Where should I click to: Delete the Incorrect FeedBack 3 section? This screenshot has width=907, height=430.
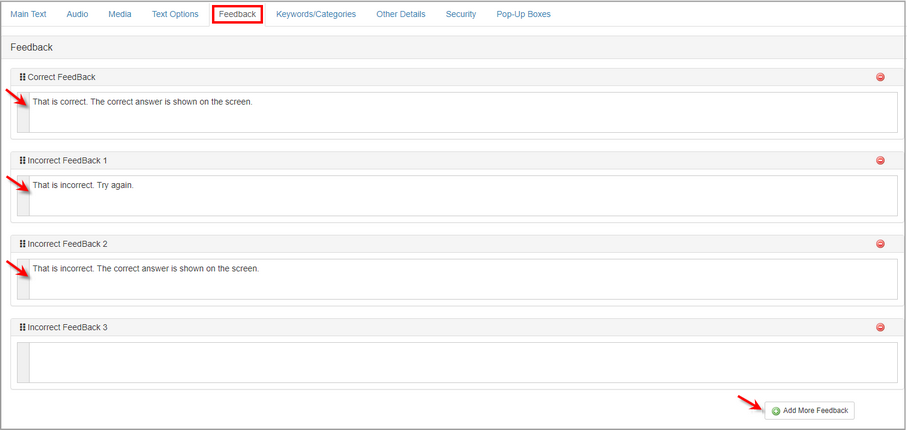[880, 327]
